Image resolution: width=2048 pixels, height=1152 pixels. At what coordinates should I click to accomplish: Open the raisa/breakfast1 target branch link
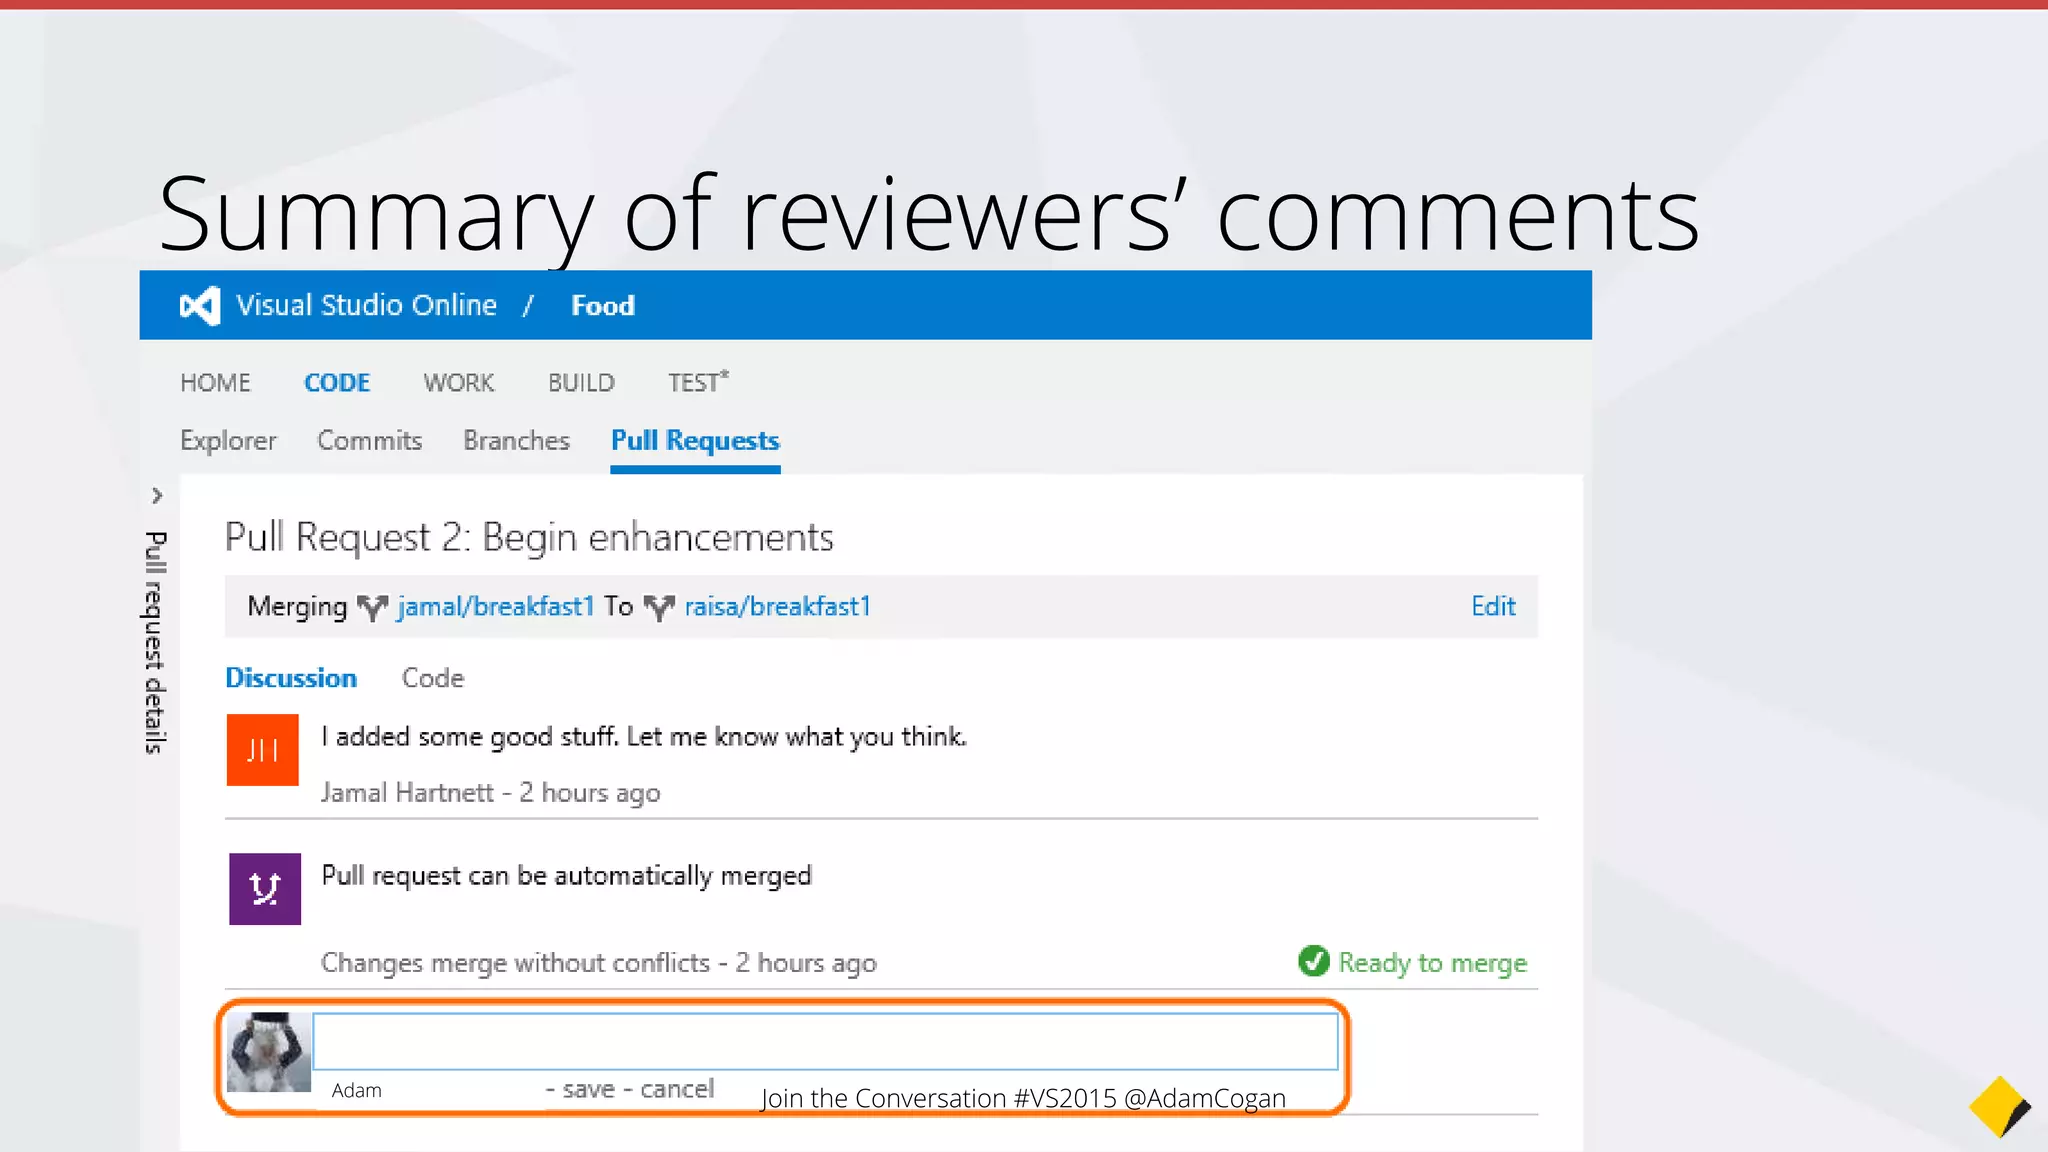[x=778, y=606]
